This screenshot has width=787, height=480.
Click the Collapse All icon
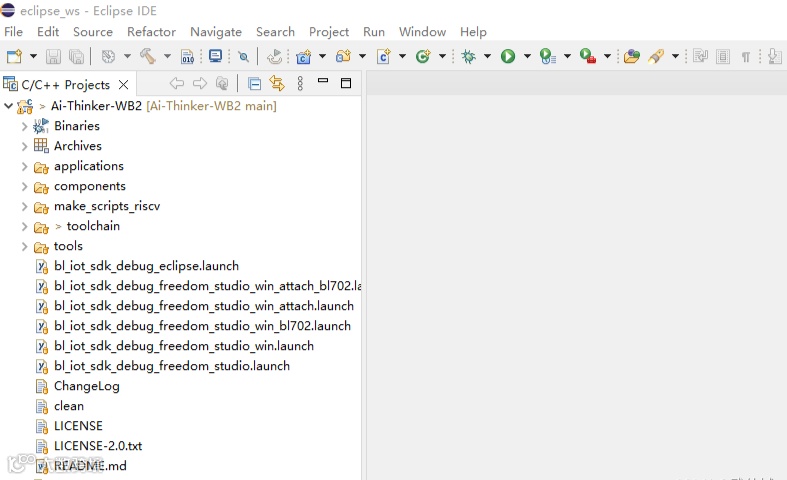pos(254,84)
